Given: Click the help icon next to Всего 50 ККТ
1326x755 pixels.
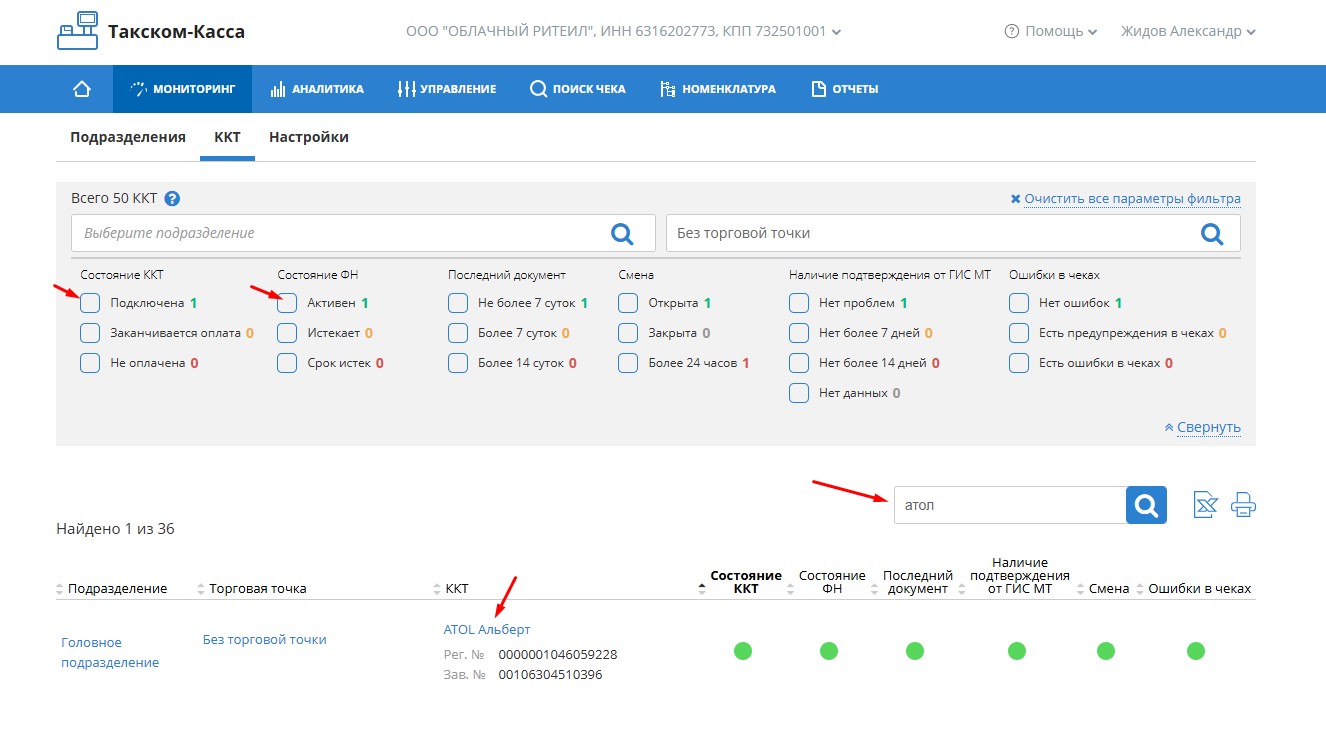Looking at the screenshot, I should [172, 199].
